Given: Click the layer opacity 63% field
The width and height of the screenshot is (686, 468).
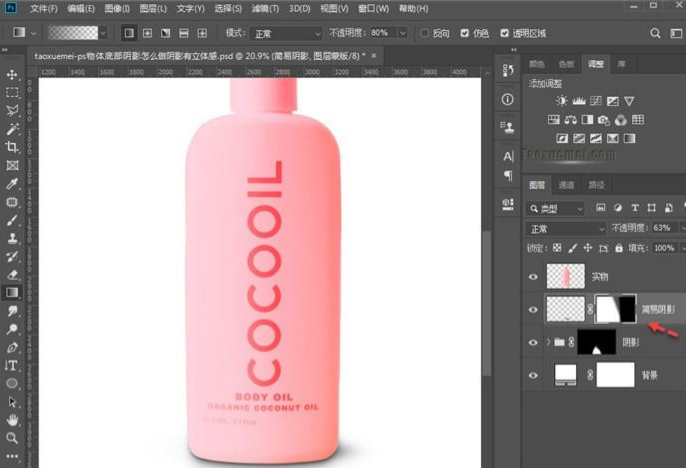Looking at the screenshot, I should click(x=664, y=228).
